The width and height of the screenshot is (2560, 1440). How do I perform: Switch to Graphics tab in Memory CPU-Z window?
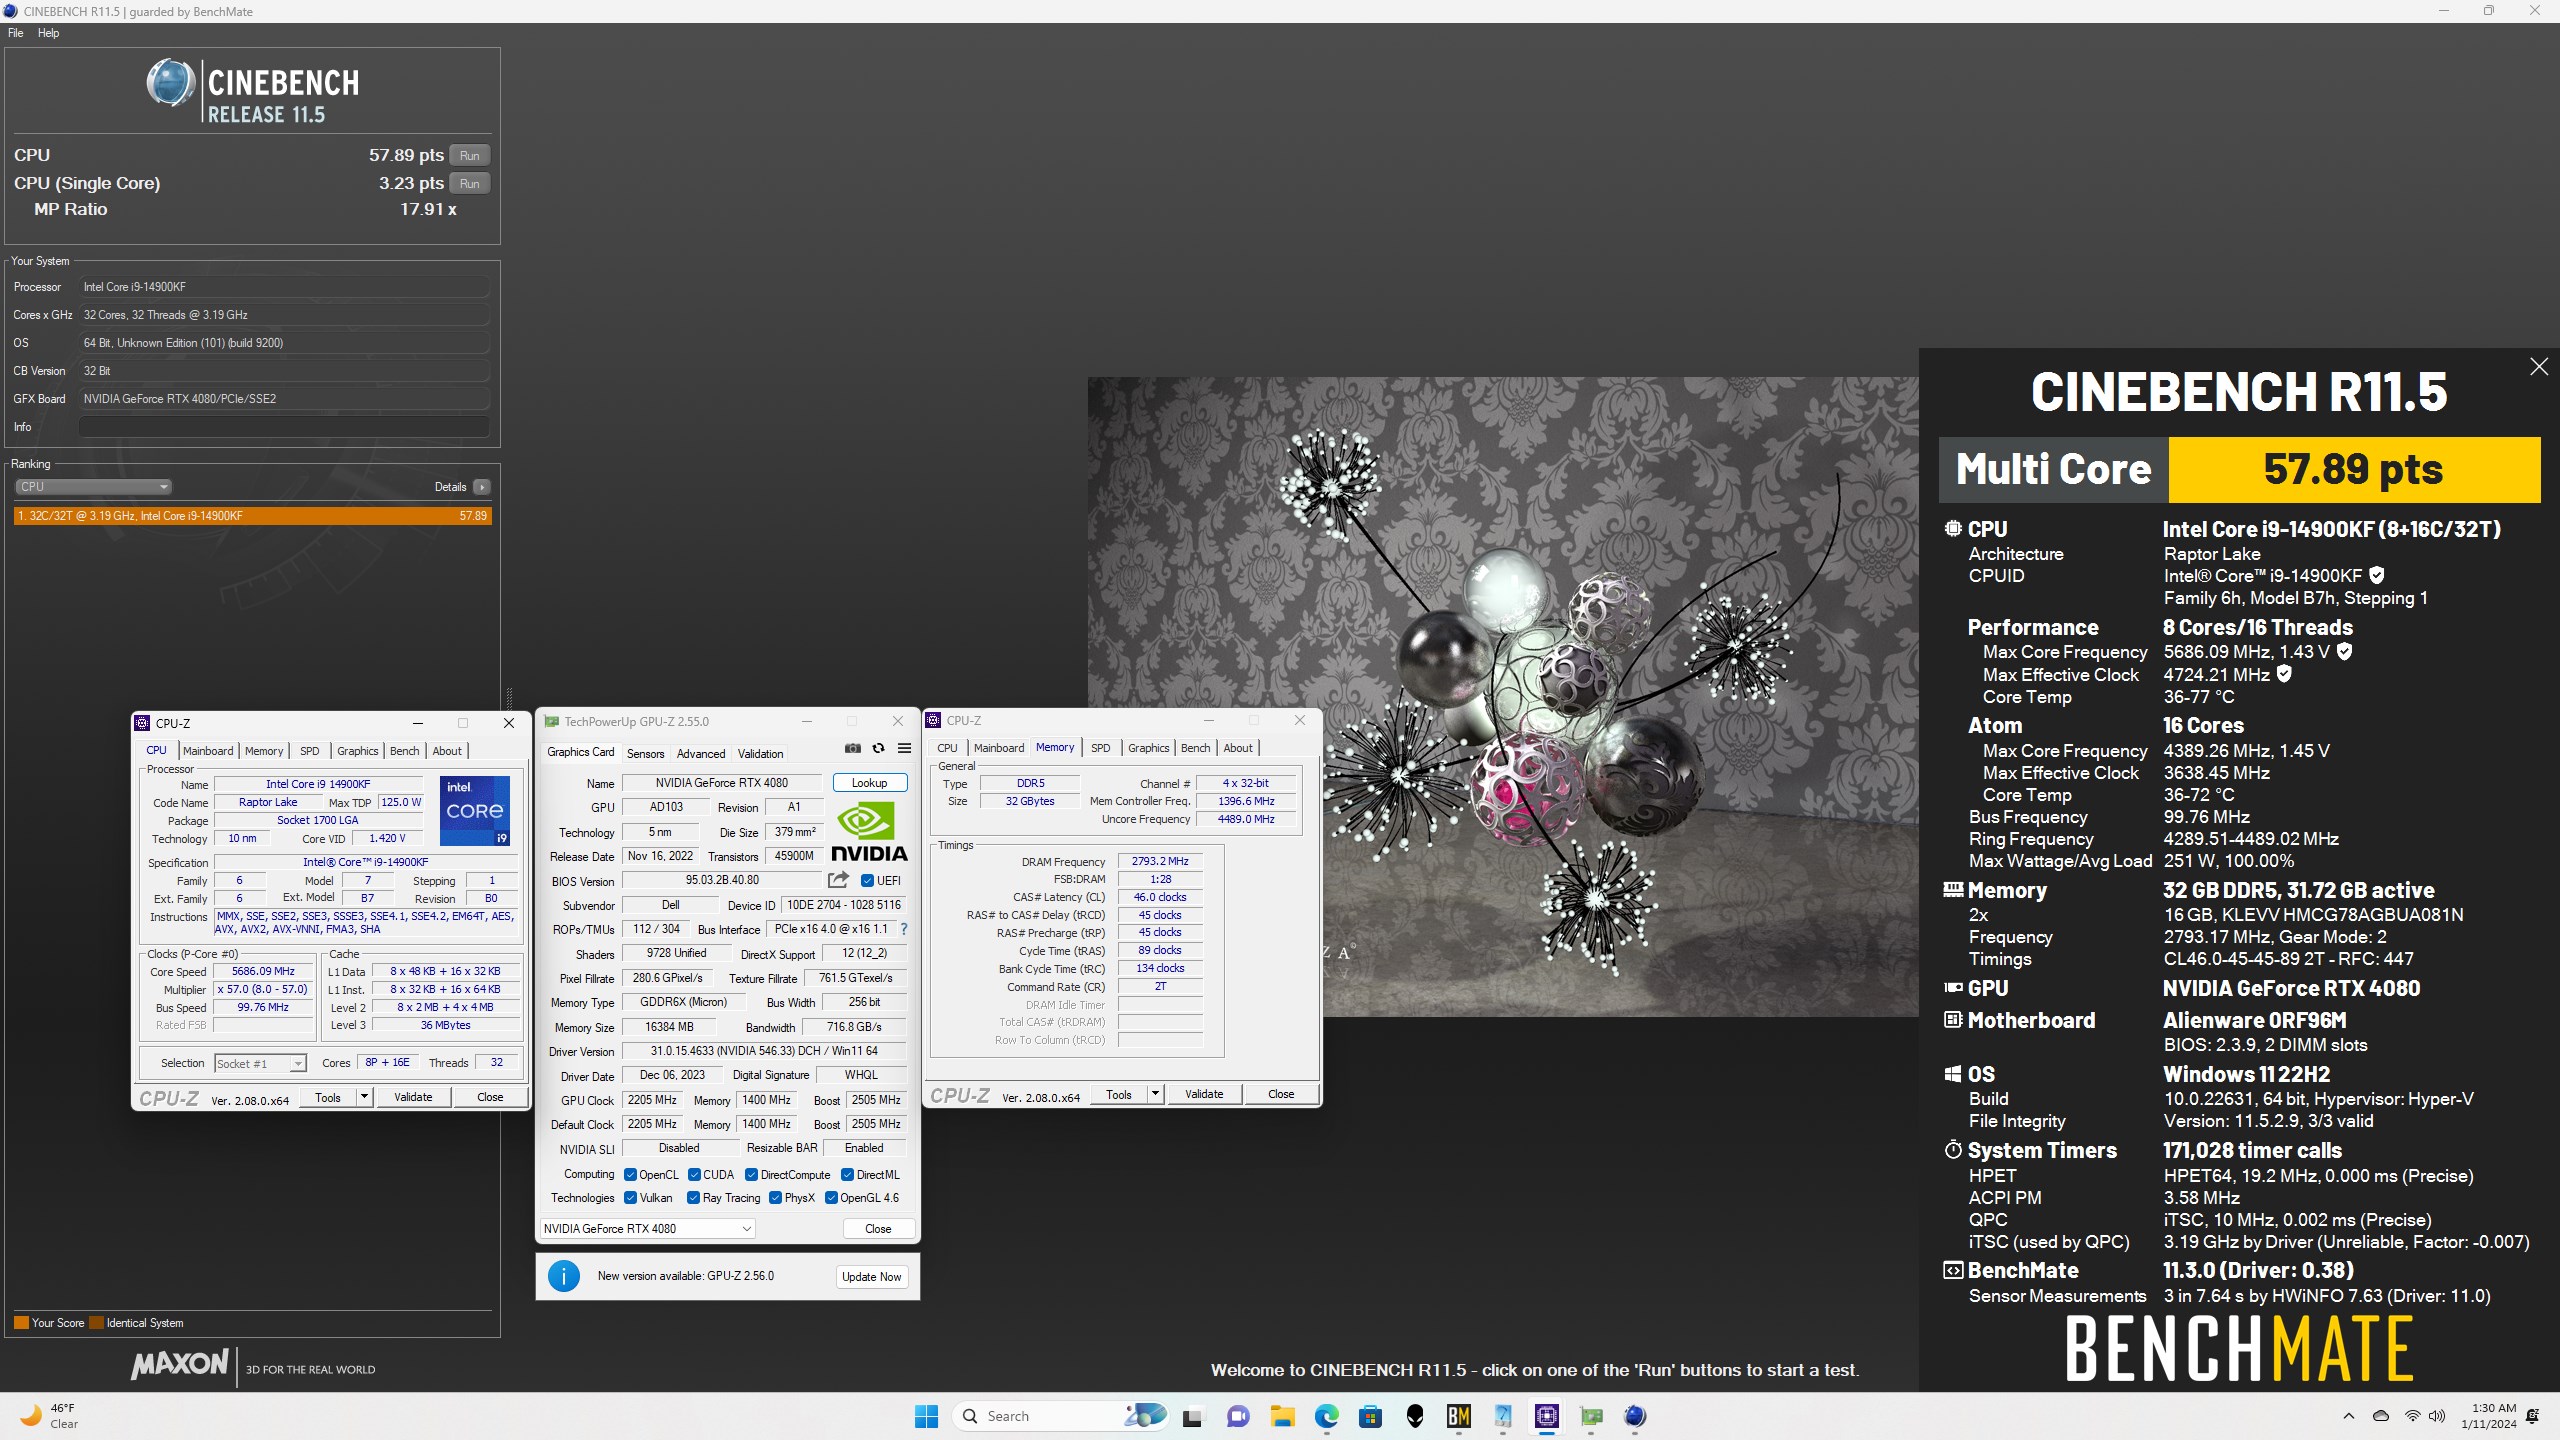pos(1148,748)
